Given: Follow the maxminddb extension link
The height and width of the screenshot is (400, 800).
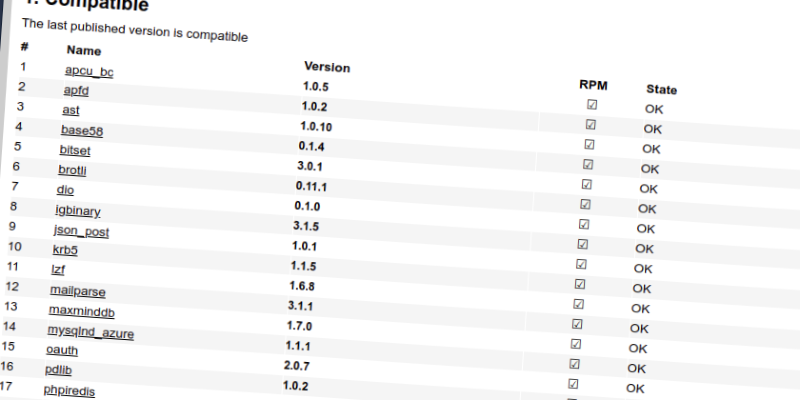Looking at the screenshot, I should 81,311.
